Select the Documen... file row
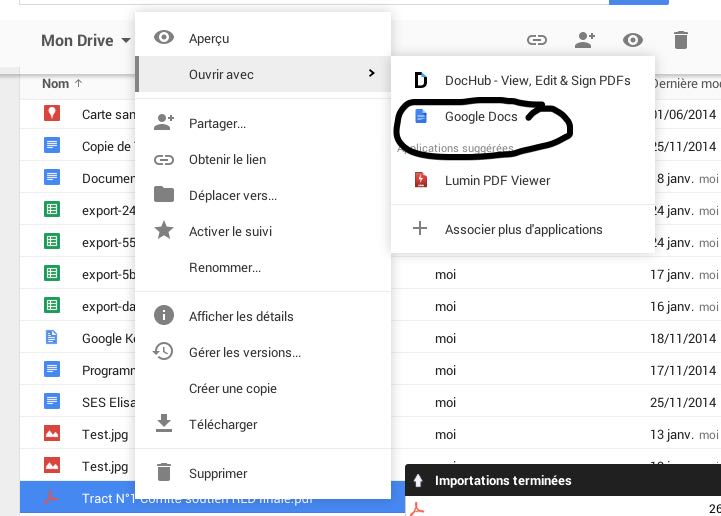 78,178
